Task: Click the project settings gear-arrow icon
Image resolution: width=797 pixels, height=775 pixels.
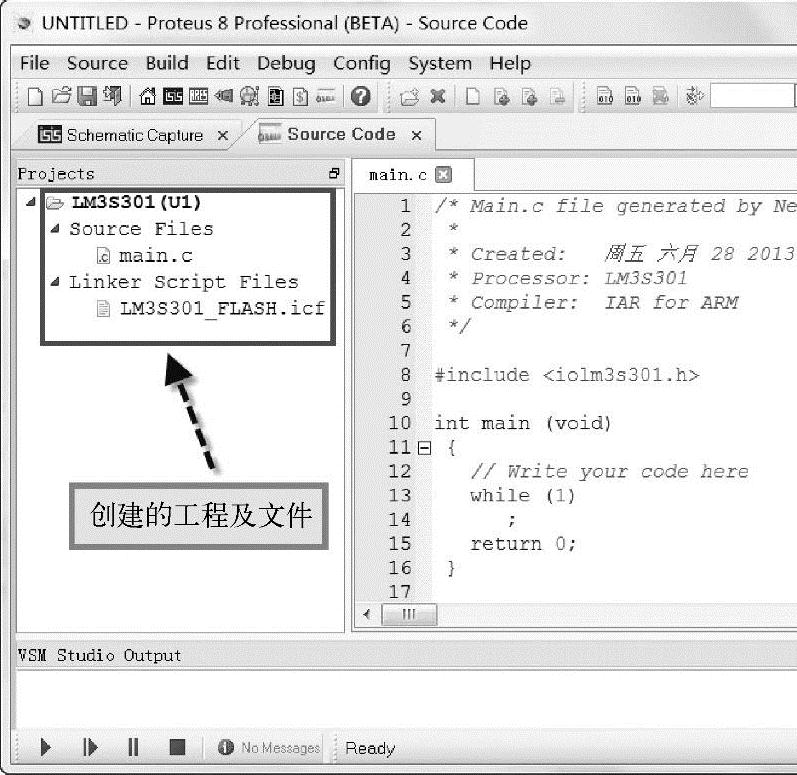Action: [694, 96]
